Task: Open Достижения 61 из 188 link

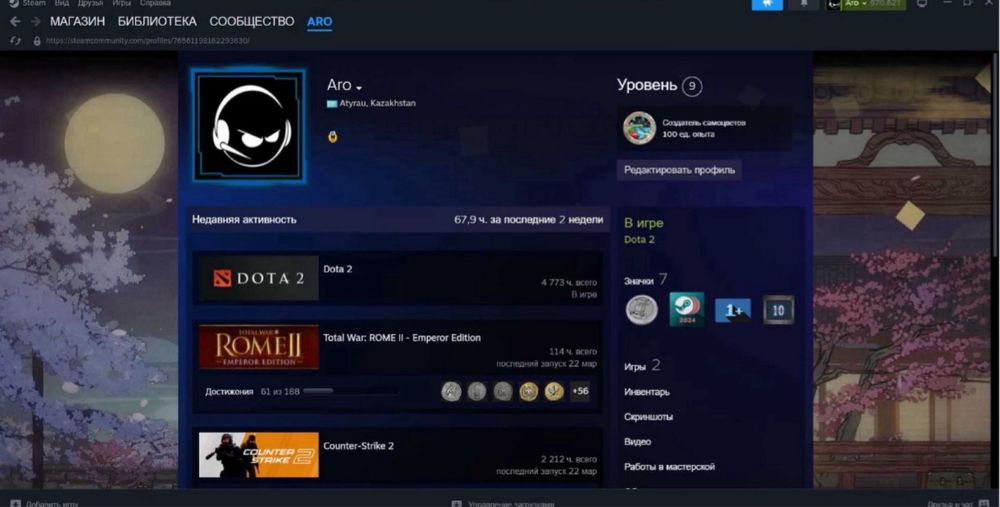Action: 253,392
